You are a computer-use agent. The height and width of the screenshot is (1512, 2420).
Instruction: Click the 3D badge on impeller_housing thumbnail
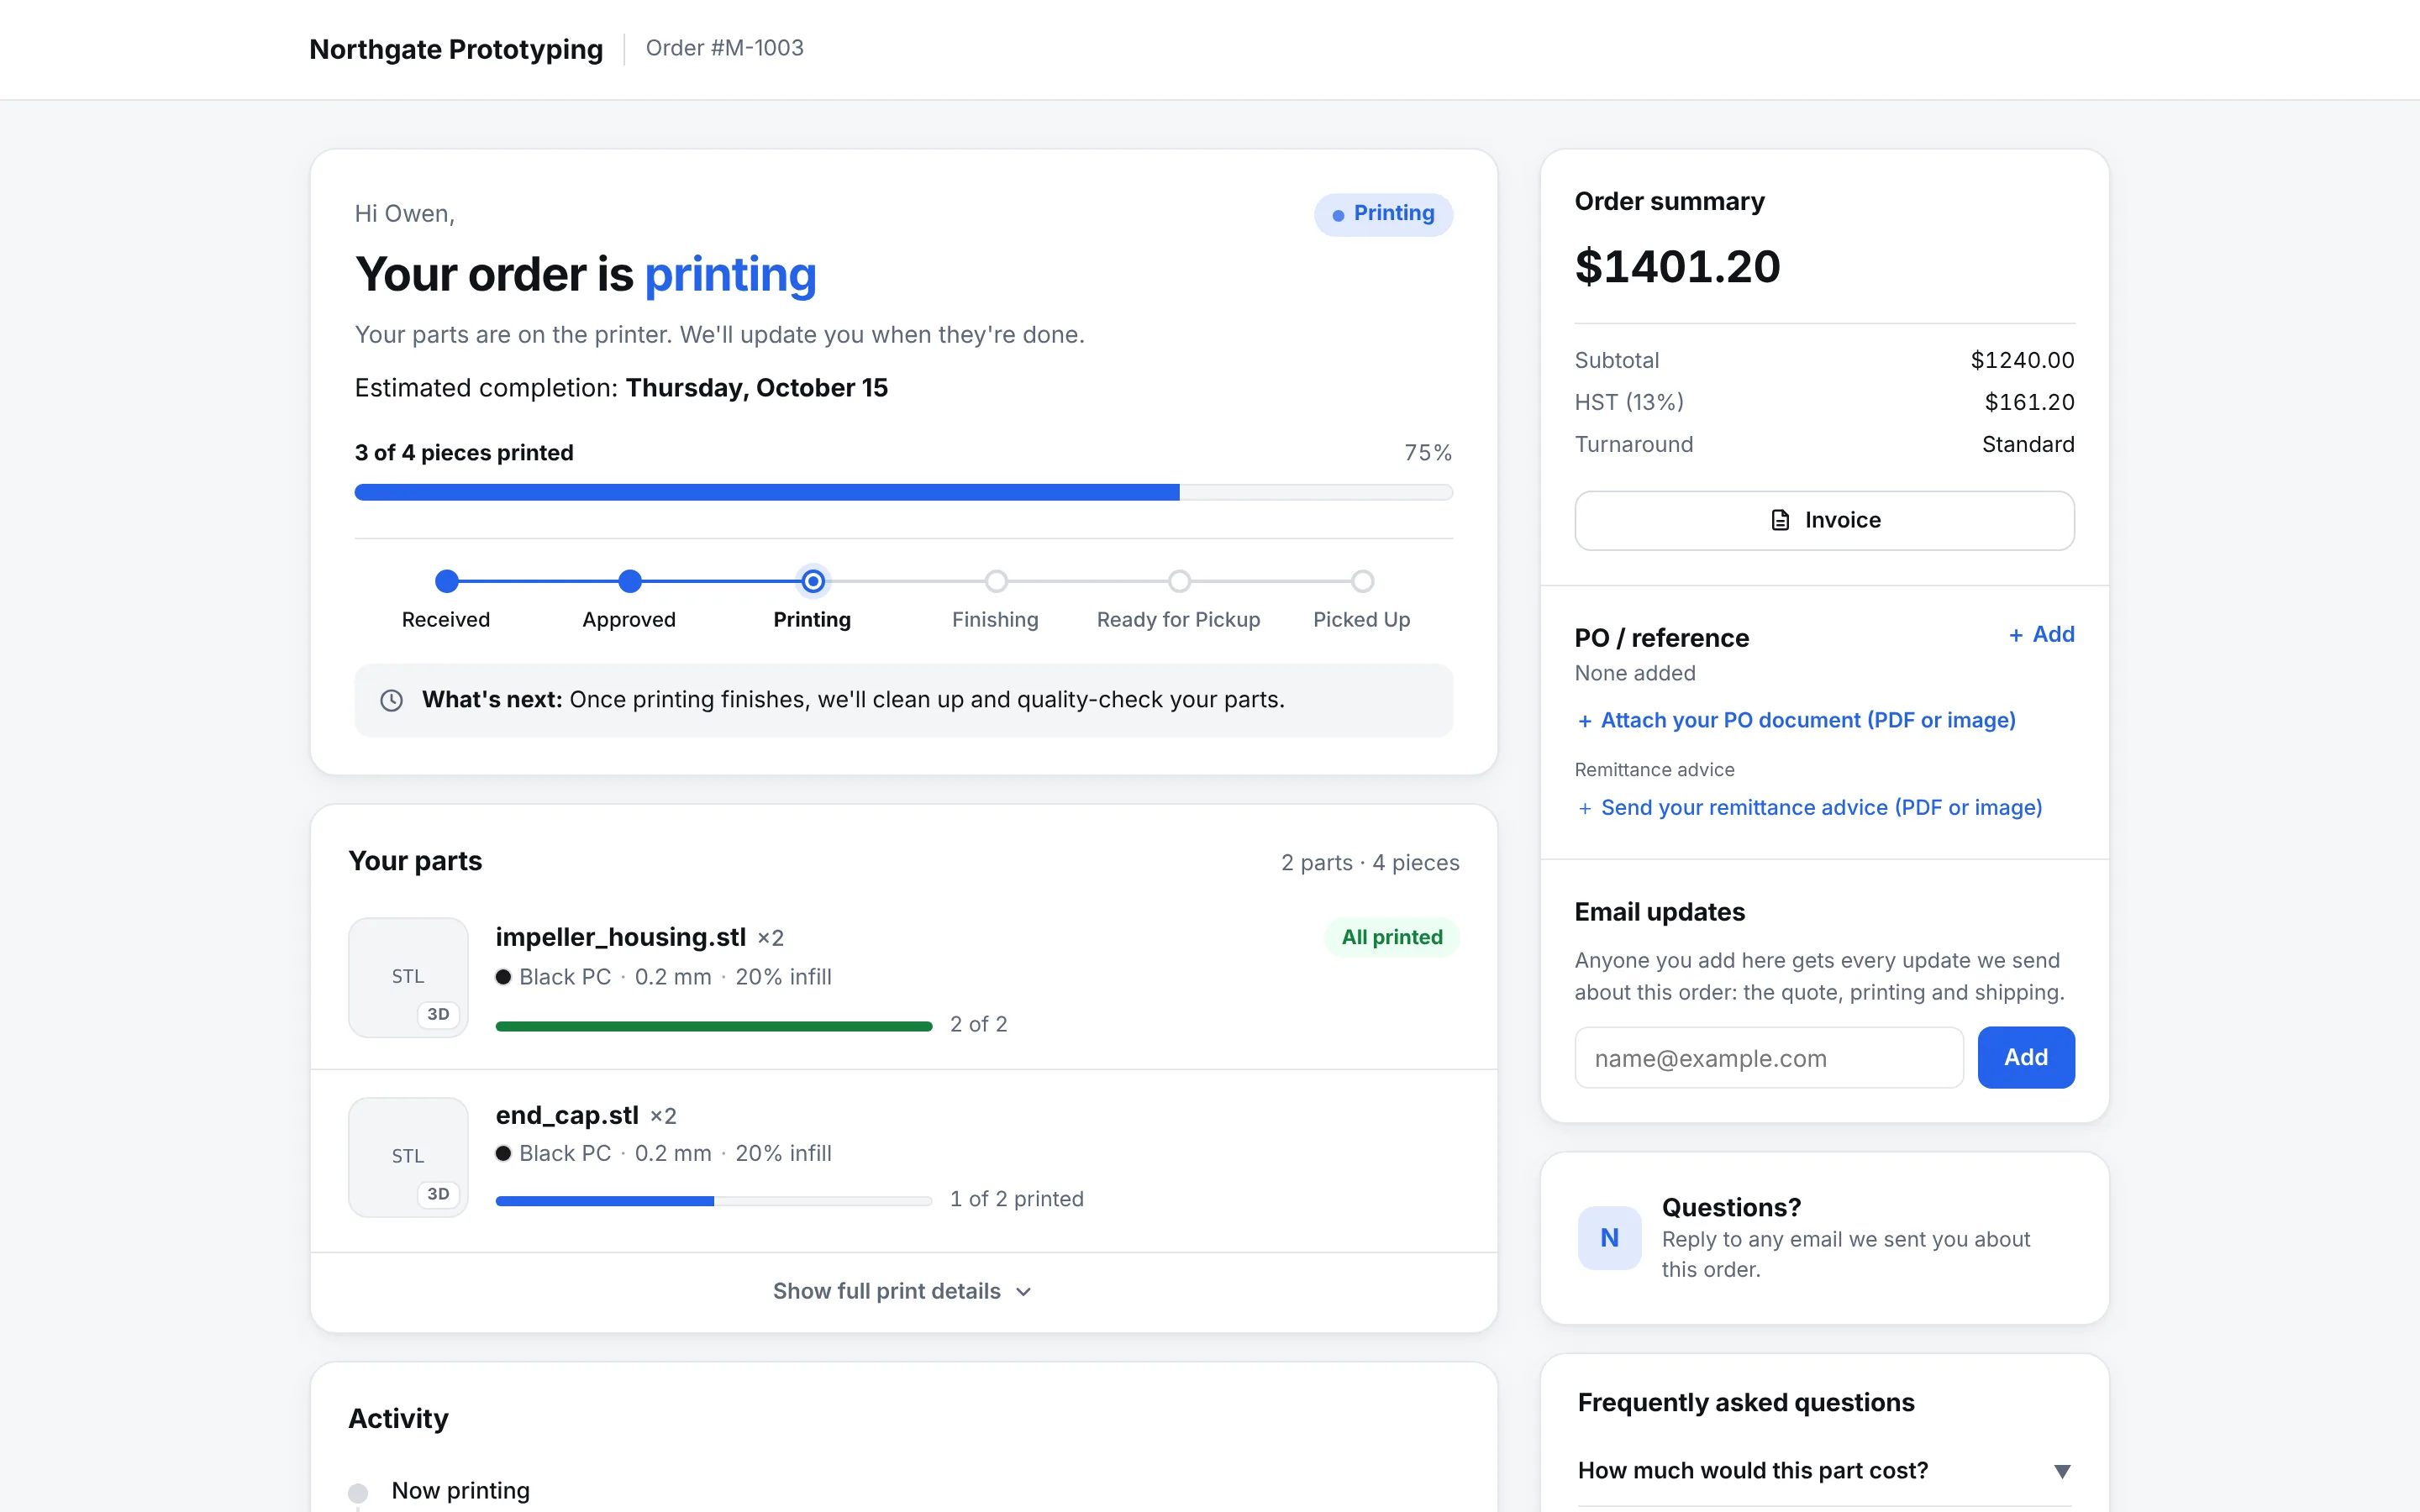click(x=438, y=1014)
